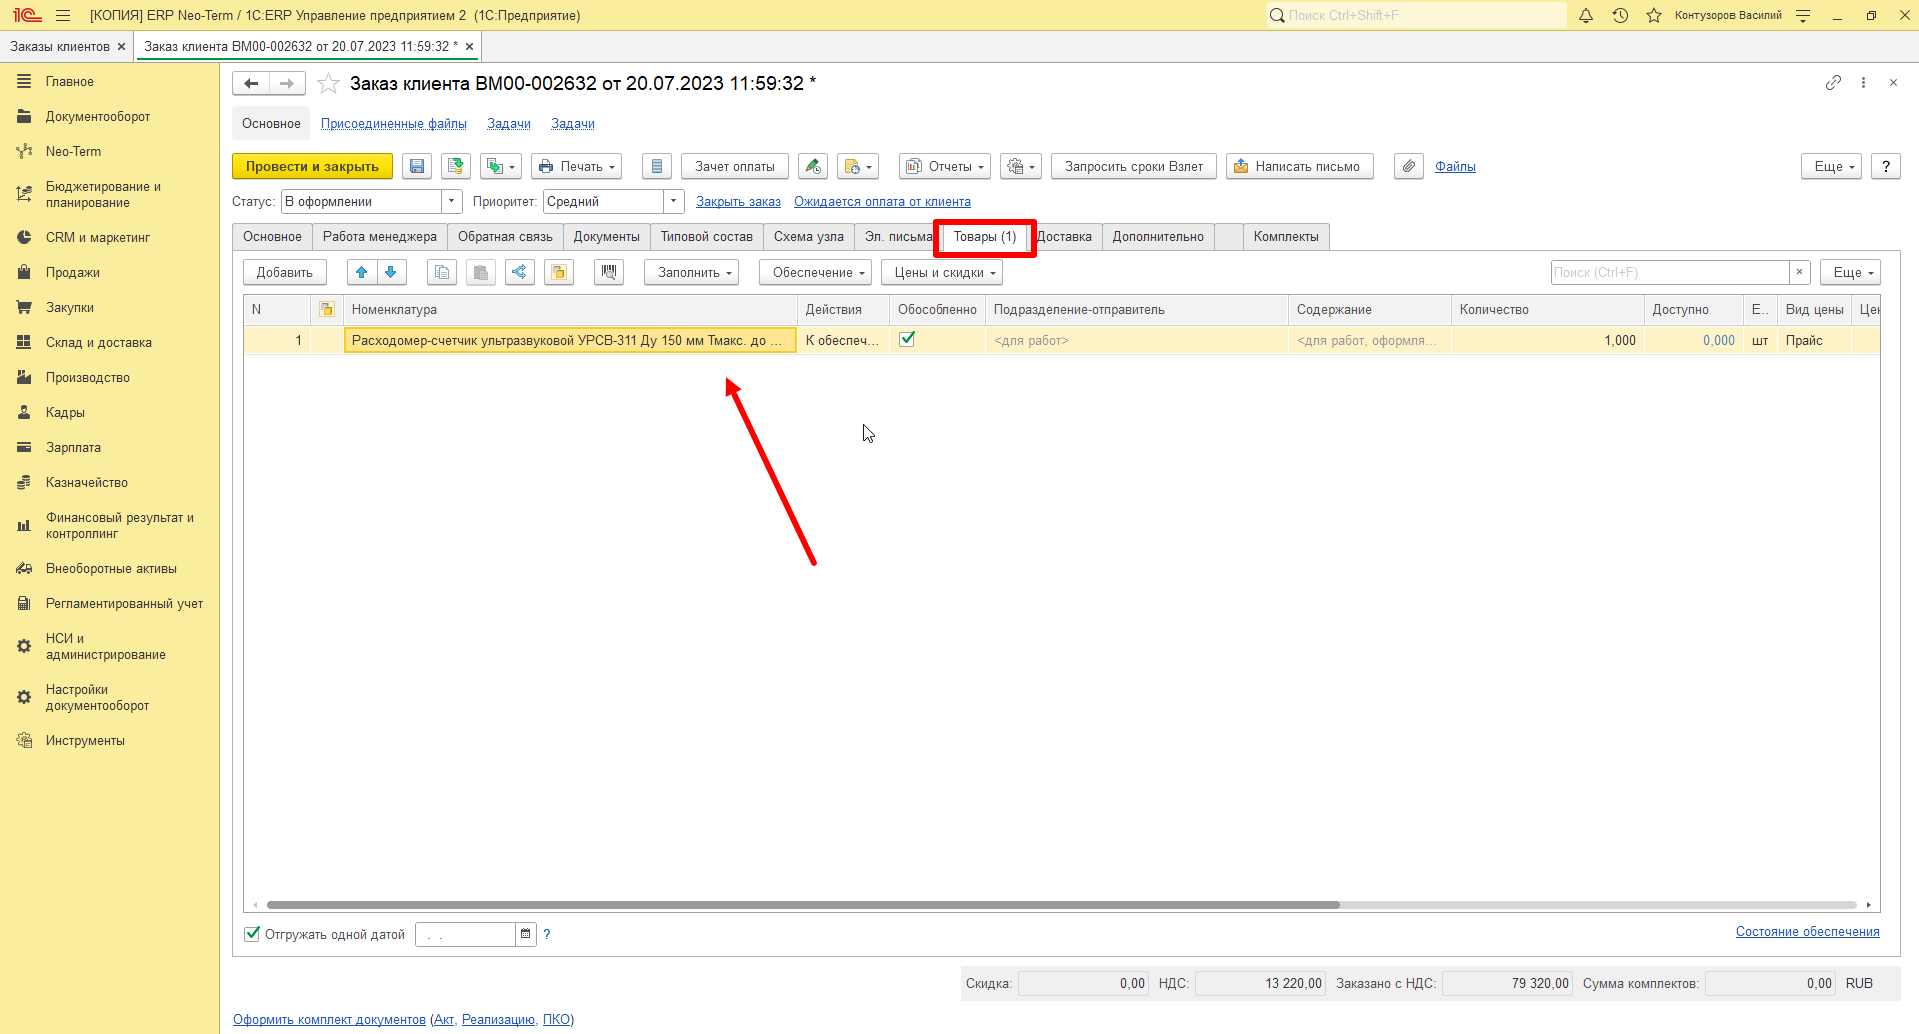The height and width of the screenshot is (1034, 1919).
Task: Open the Заполнить dropdown menu
Action: click(x=691, y=272)
